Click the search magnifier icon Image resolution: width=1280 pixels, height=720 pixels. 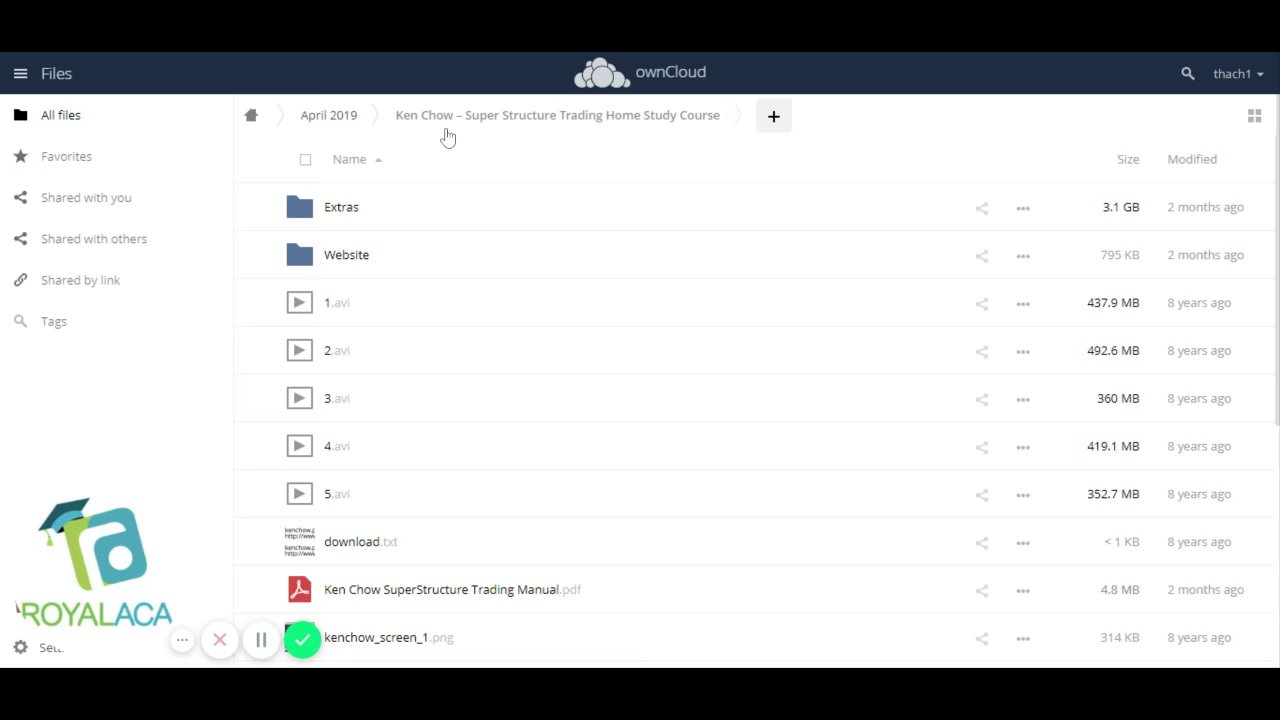[x=1187, y=73]
